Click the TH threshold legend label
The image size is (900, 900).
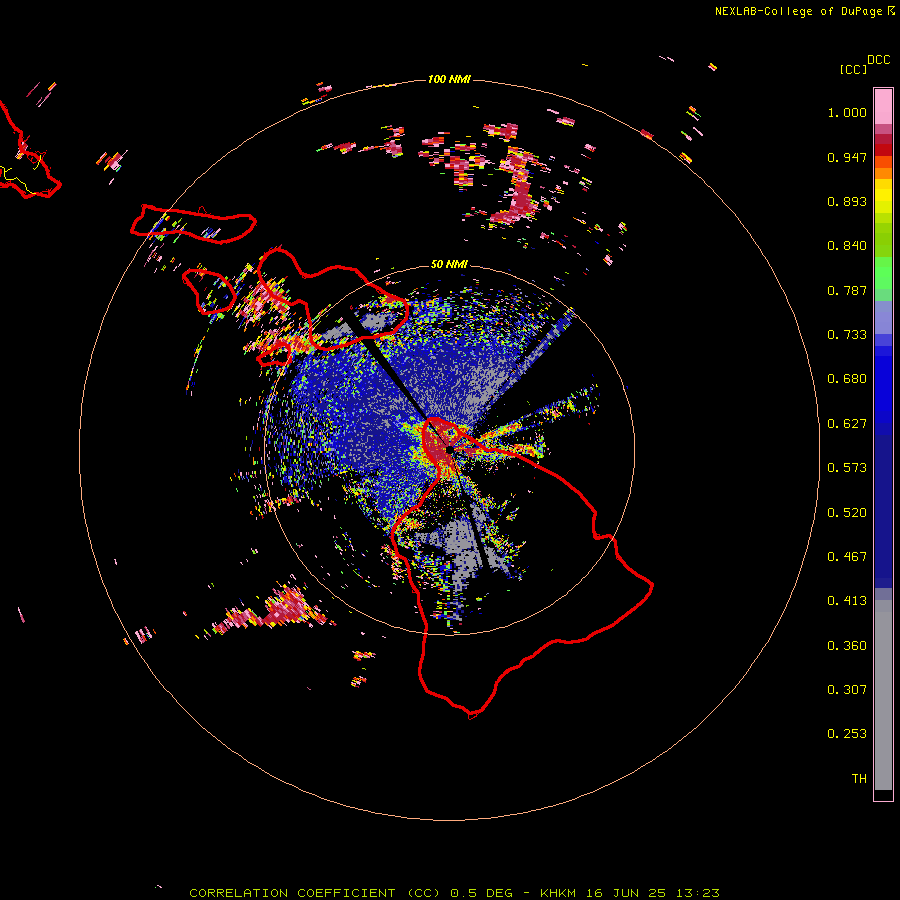click(x=859, y=779)
